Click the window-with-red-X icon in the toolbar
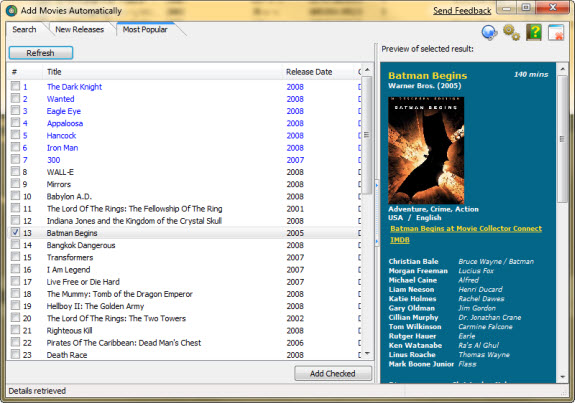 [x=556, y=32]
